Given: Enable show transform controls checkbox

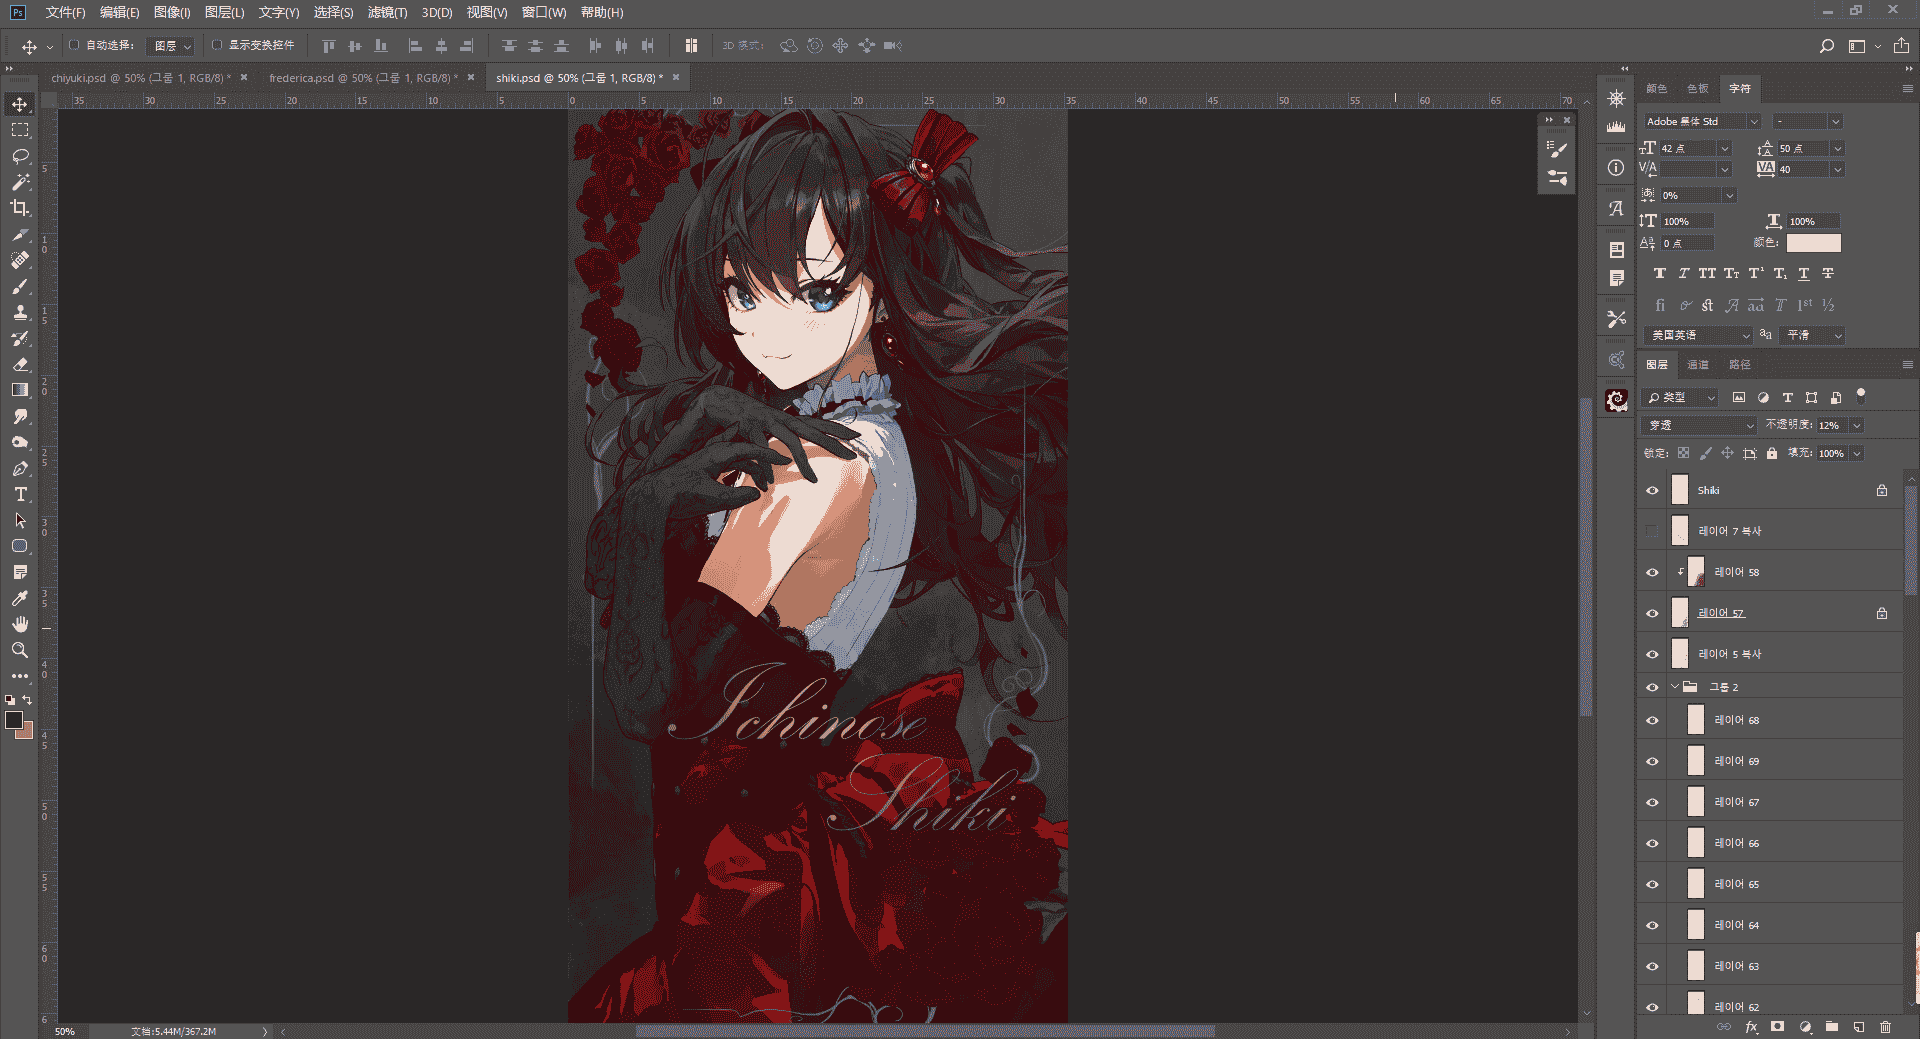Looking at the screenshot, I should [x=216, y=45].
